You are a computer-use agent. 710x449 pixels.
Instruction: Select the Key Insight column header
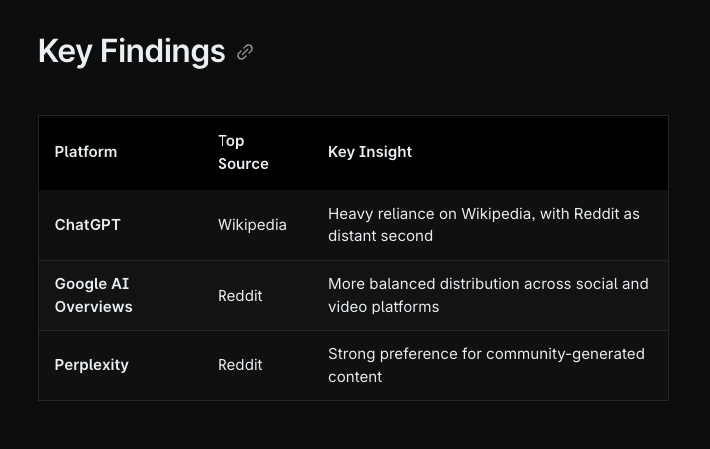tap(370, 152)
